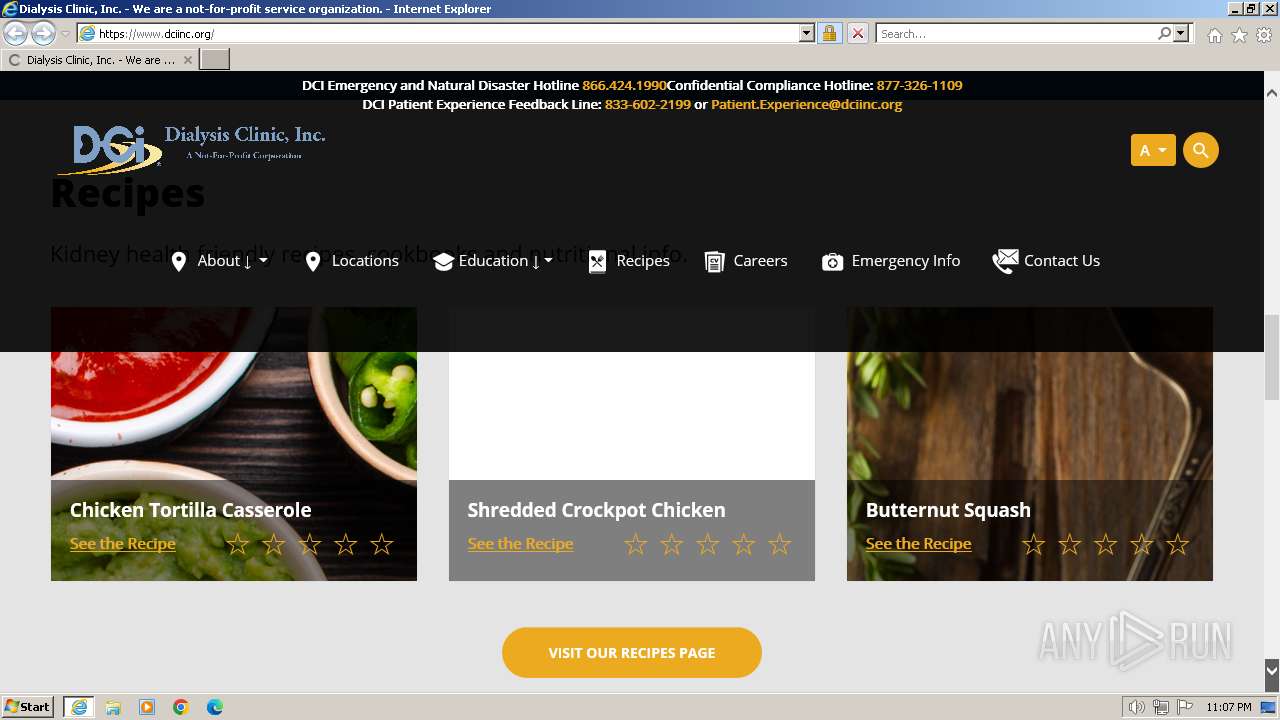Click the security lock icon in address bar
Viewport: 1280px width, 720px height.
pos(829,34)
